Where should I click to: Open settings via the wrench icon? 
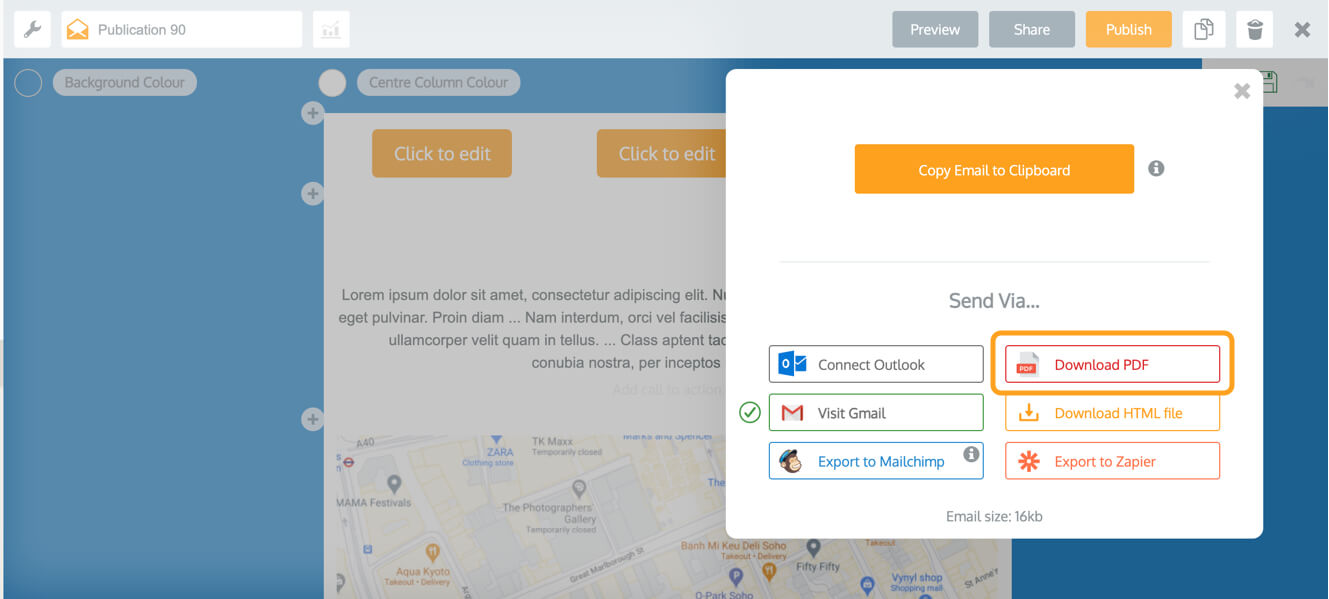[x=32, y=29]
